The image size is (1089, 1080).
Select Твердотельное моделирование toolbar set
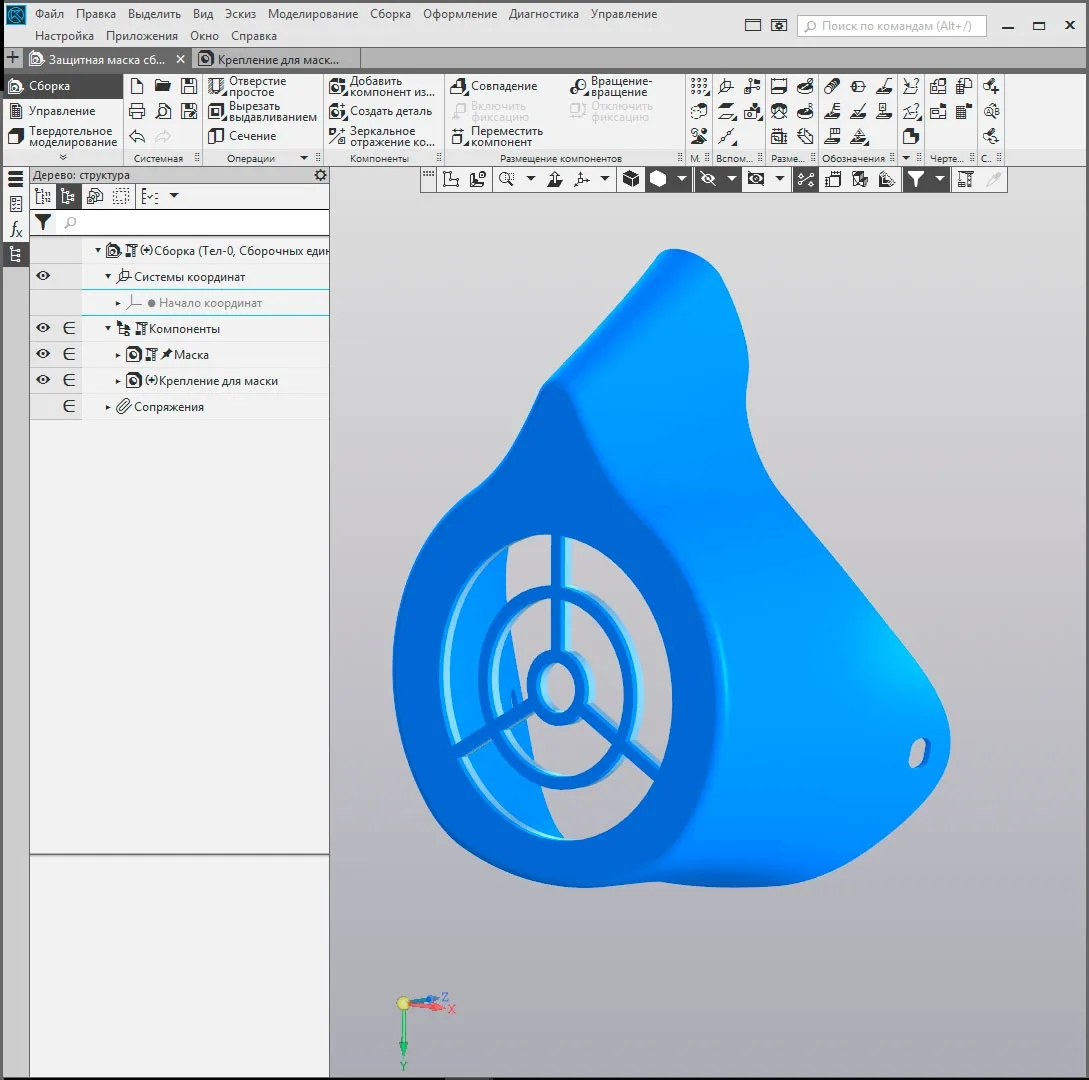click(x=71, y=137)
